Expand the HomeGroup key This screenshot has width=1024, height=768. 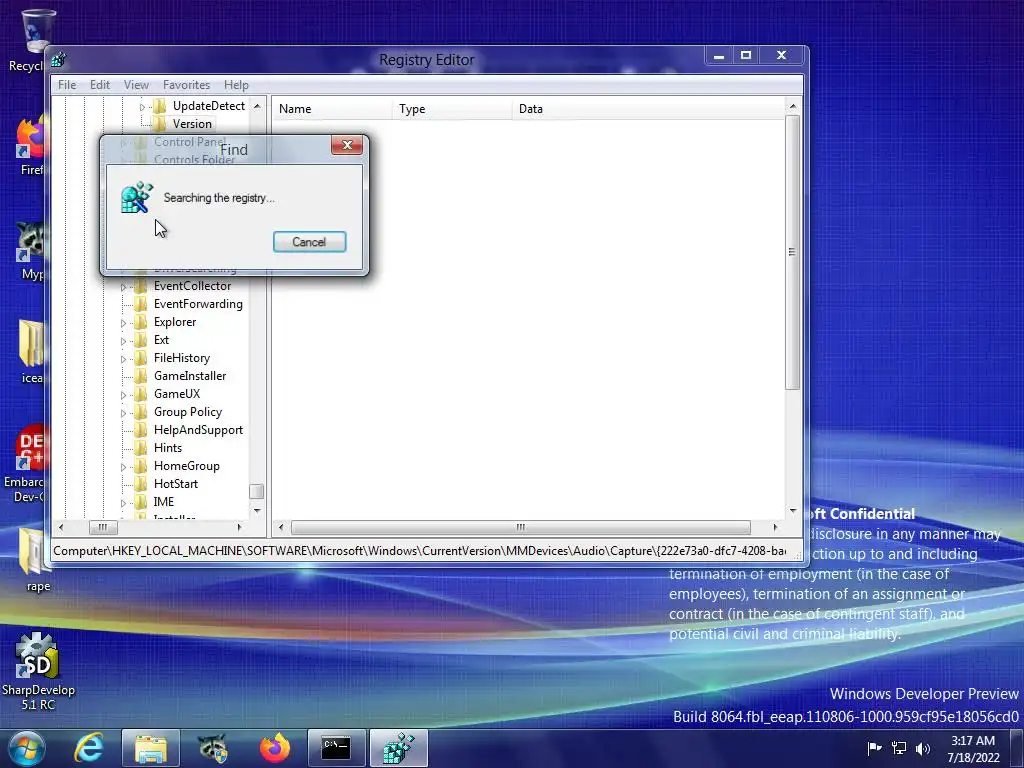point(123,467)
